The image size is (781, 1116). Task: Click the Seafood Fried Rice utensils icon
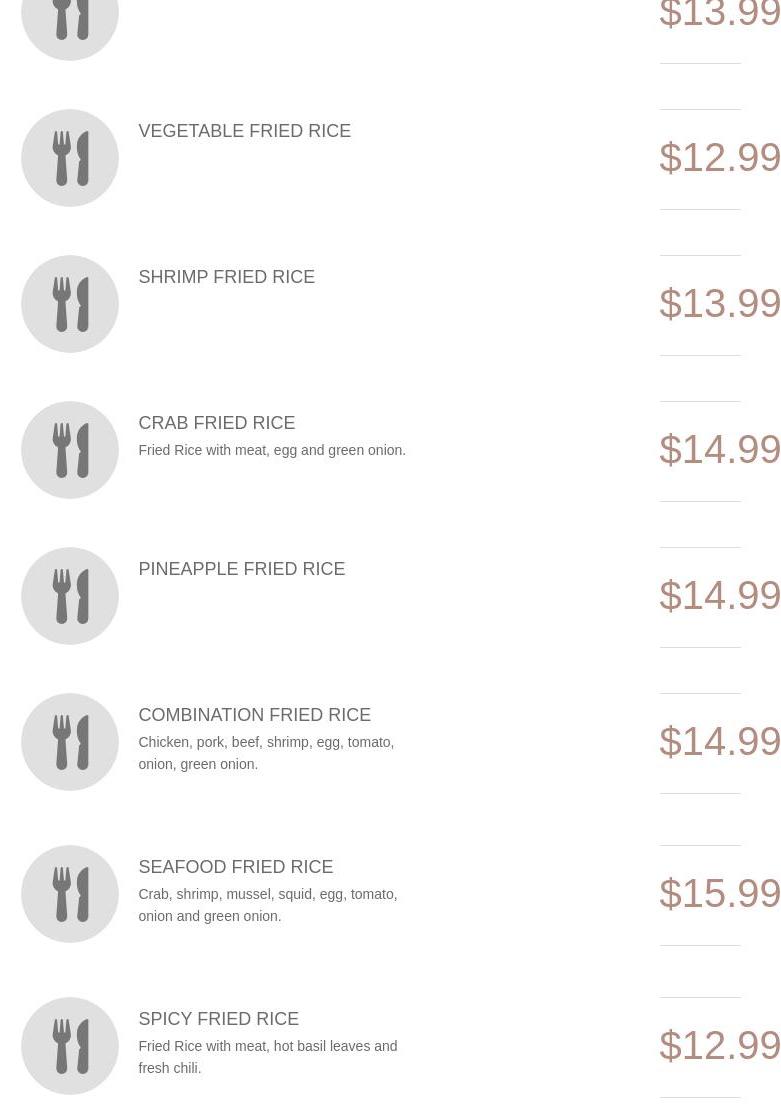click(69, 894)
